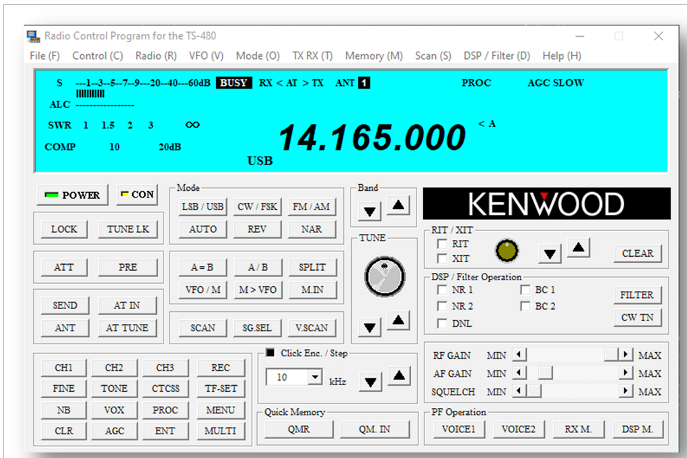Click RF GAIN right scroll arrow
Viewport: 687px width, 458px height.
626,354
